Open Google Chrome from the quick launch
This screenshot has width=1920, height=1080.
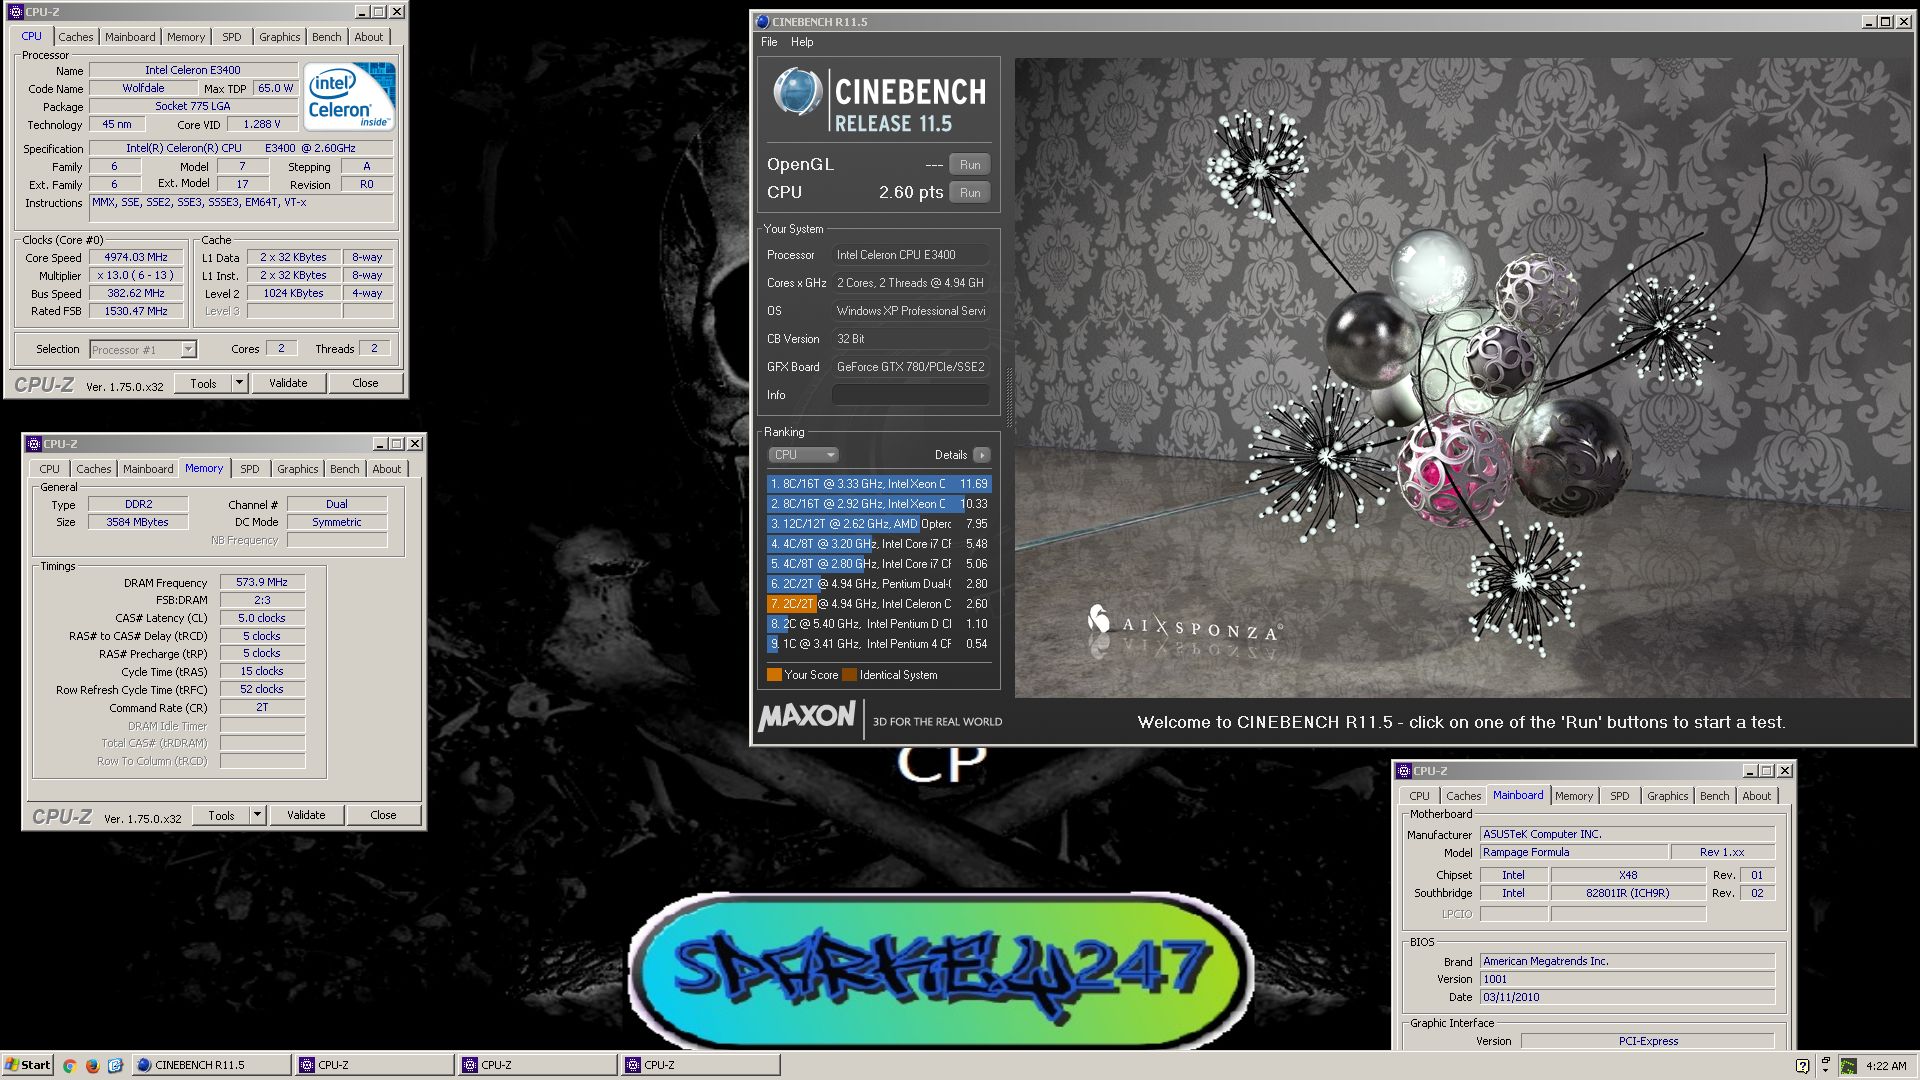coord(69,1065)
